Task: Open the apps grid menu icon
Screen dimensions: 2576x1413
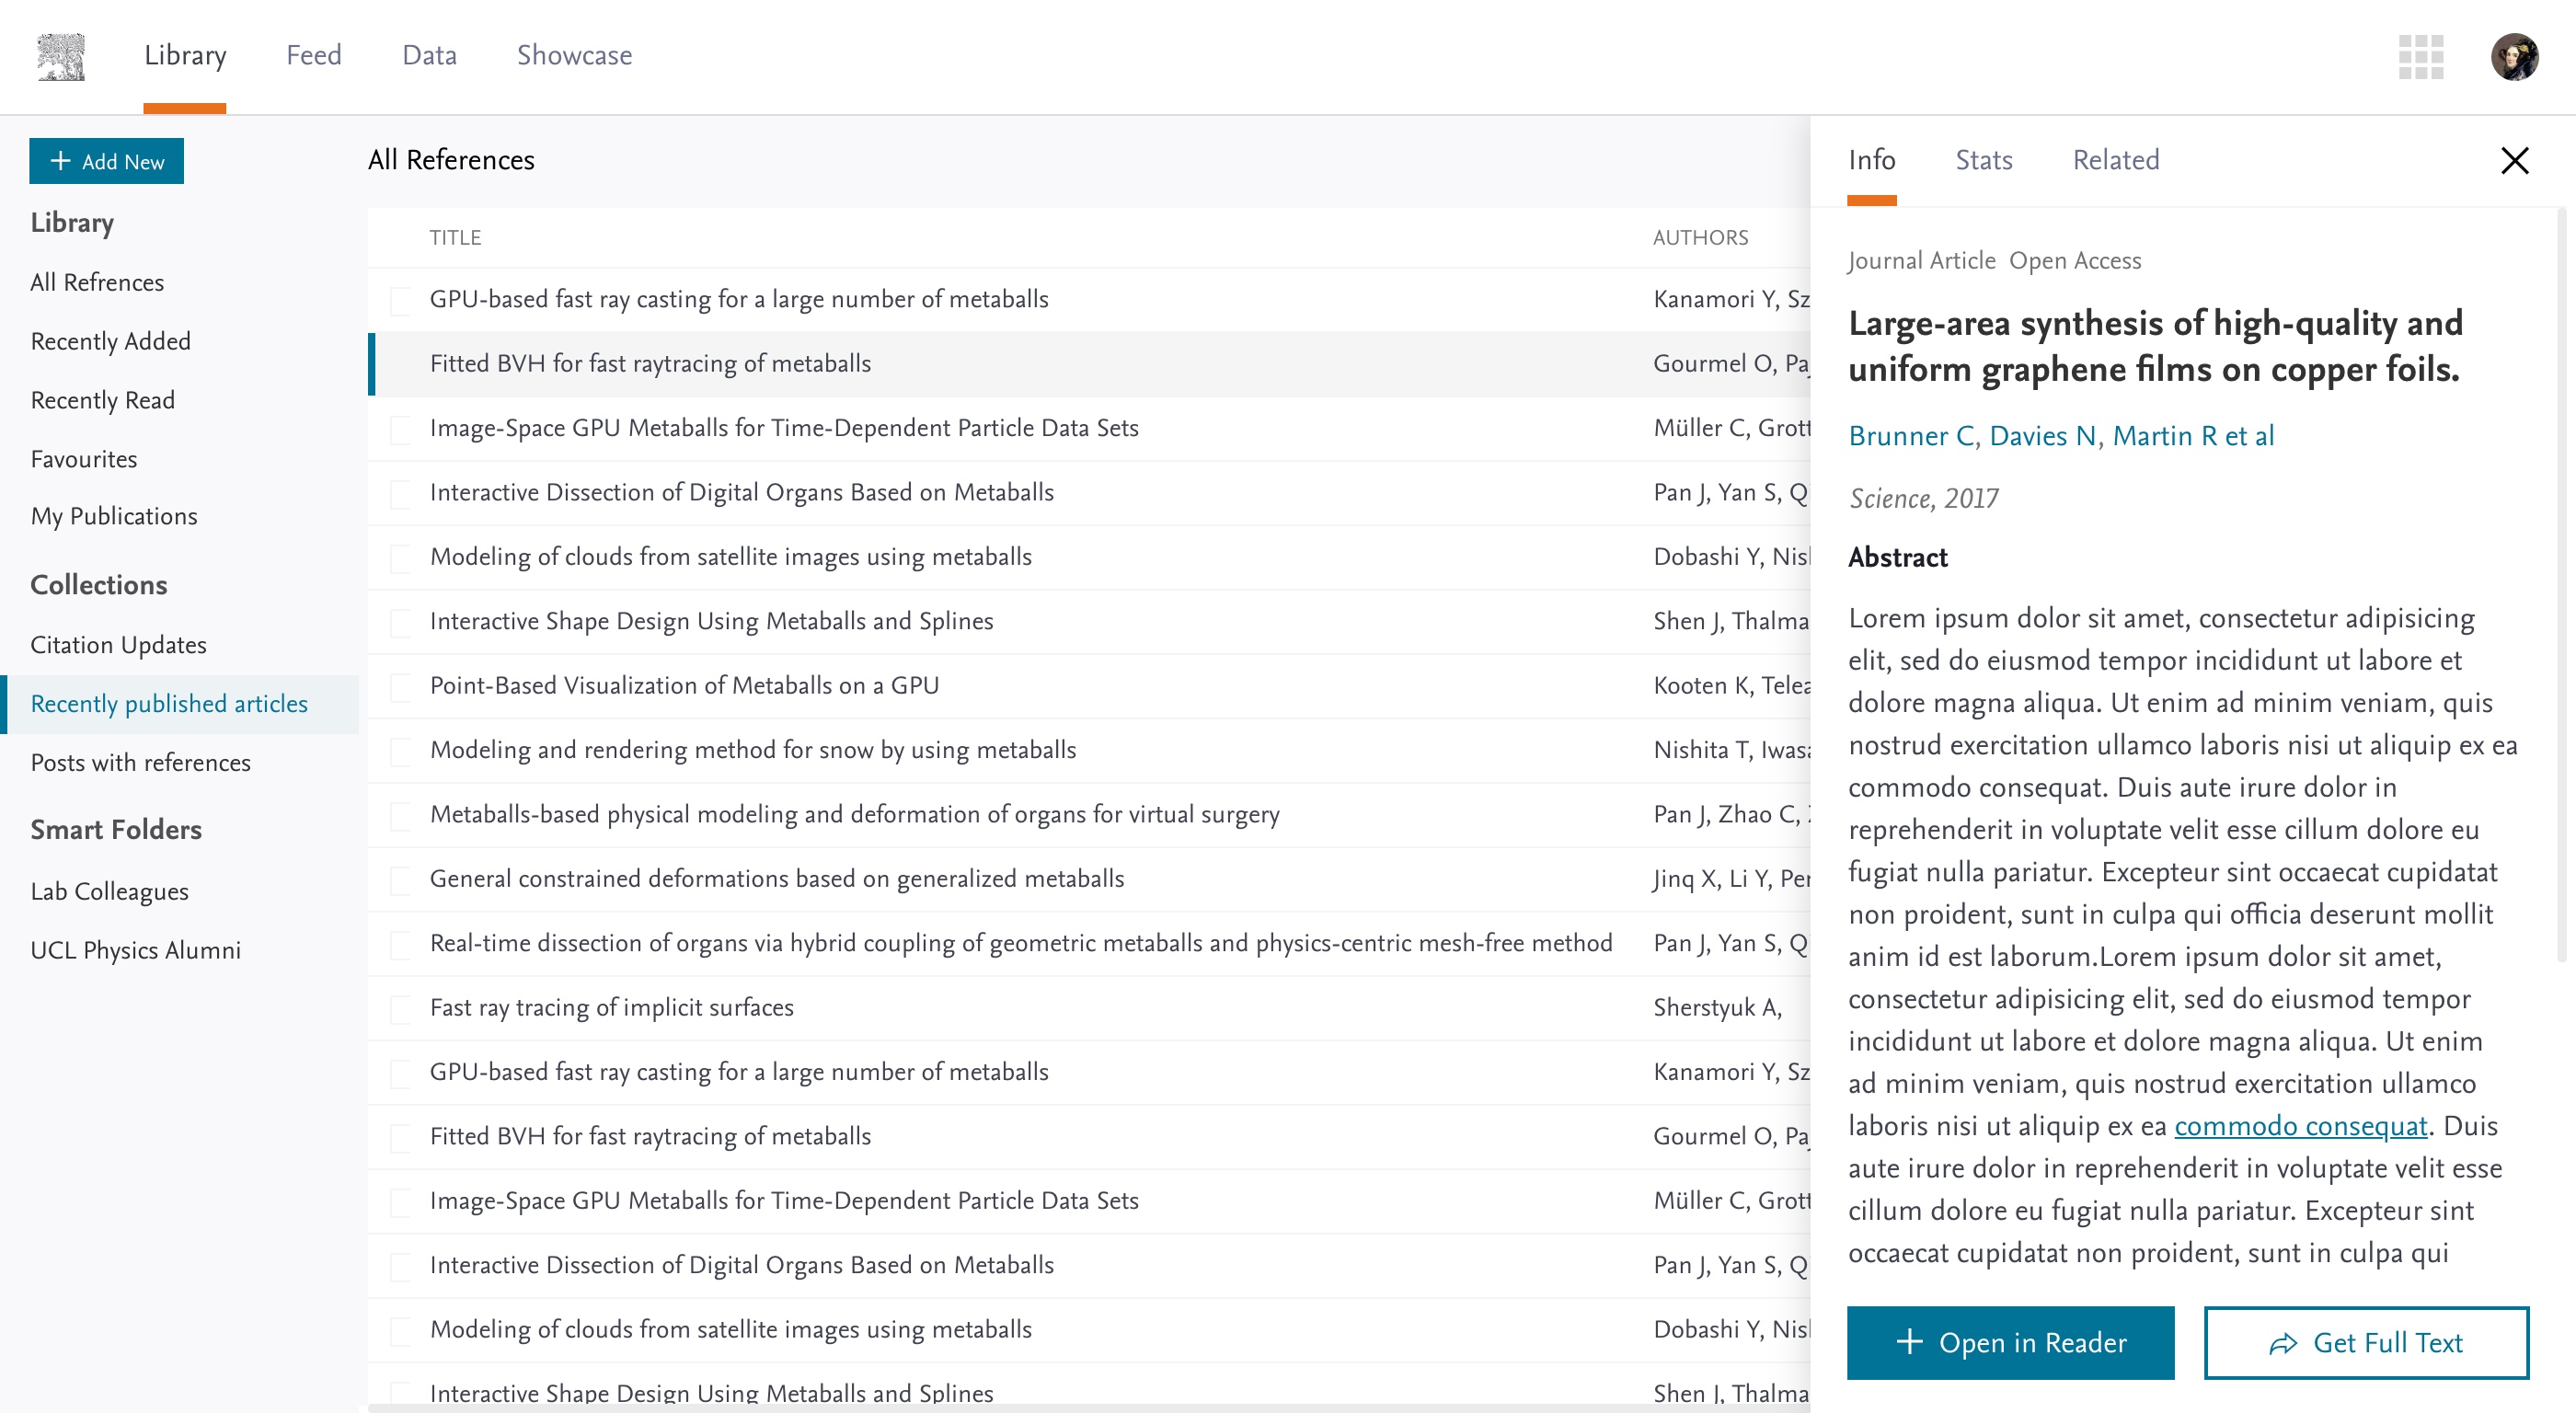Action: pyautogui.click(x=2421, y=57)
